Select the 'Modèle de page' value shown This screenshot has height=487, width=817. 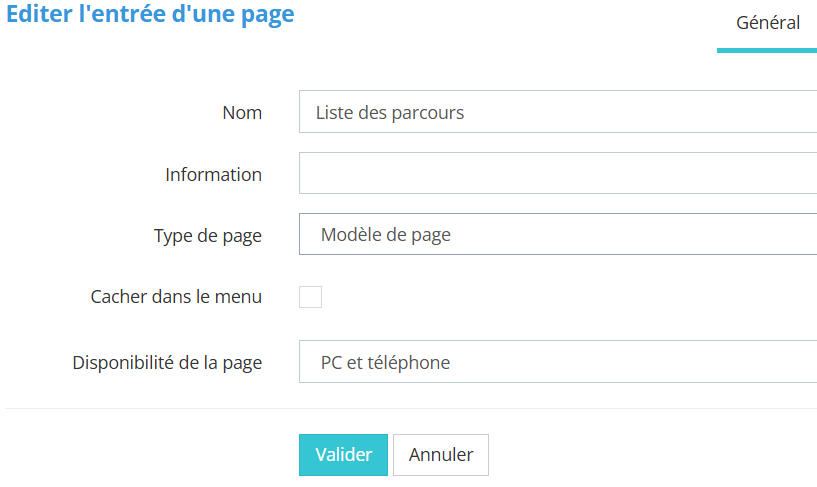[x=386, y=236]
